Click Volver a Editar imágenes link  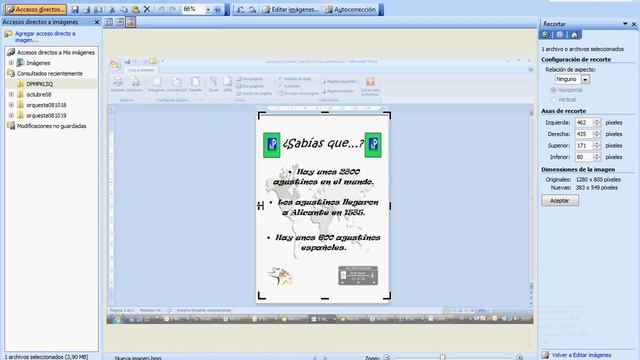581,355
